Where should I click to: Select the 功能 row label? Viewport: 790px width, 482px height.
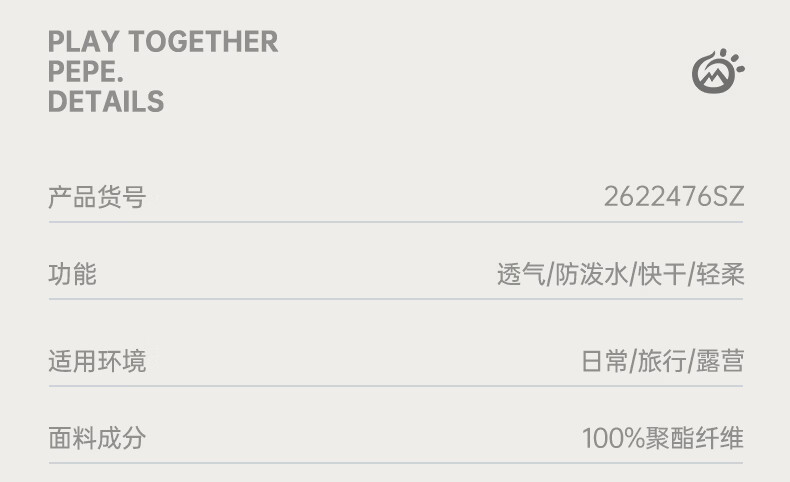(x=73, y=274)
